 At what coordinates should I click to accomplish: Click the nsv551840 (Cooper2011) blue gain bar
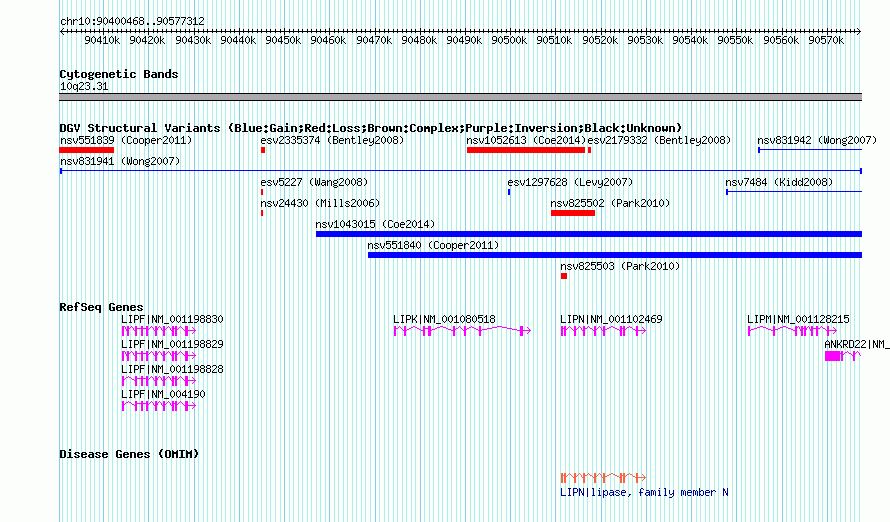[615, 255]
